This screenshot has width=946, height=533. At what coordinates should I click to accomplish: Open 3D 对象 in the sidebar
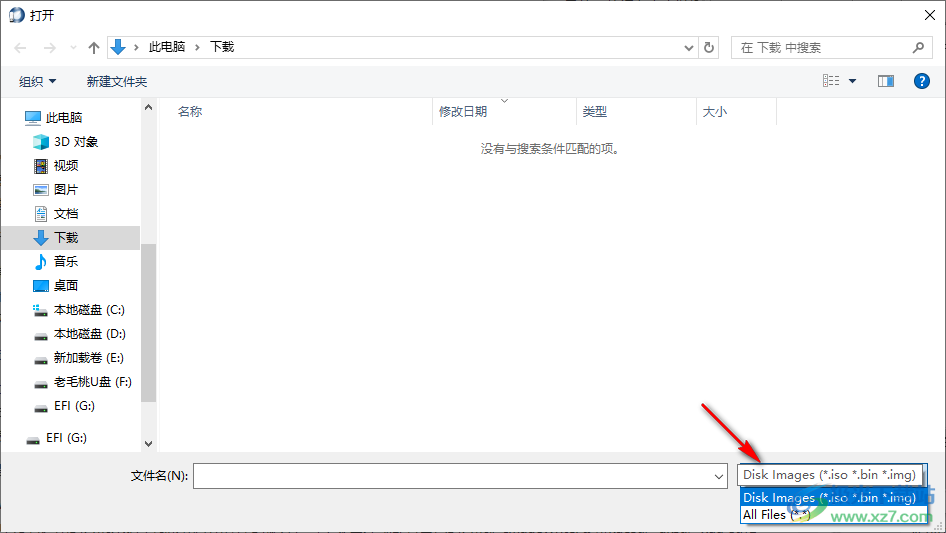point(76,142)
